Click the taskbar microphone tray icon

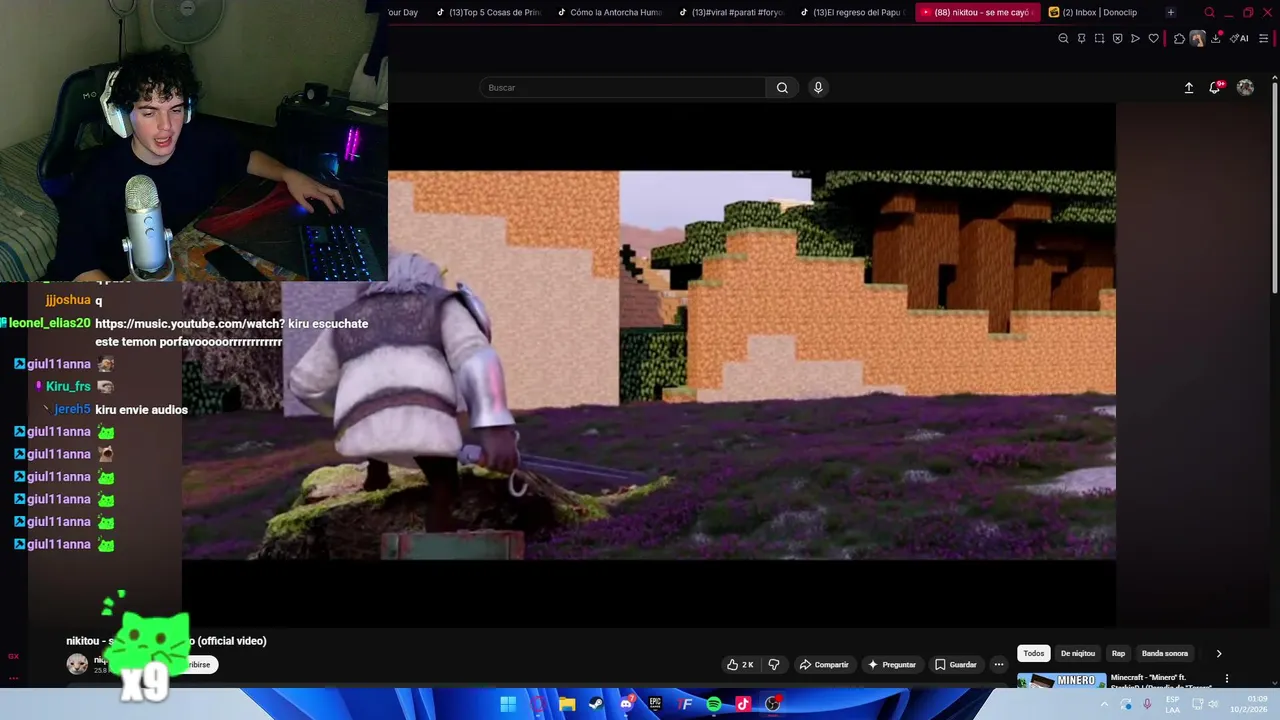pos(1147,704)
